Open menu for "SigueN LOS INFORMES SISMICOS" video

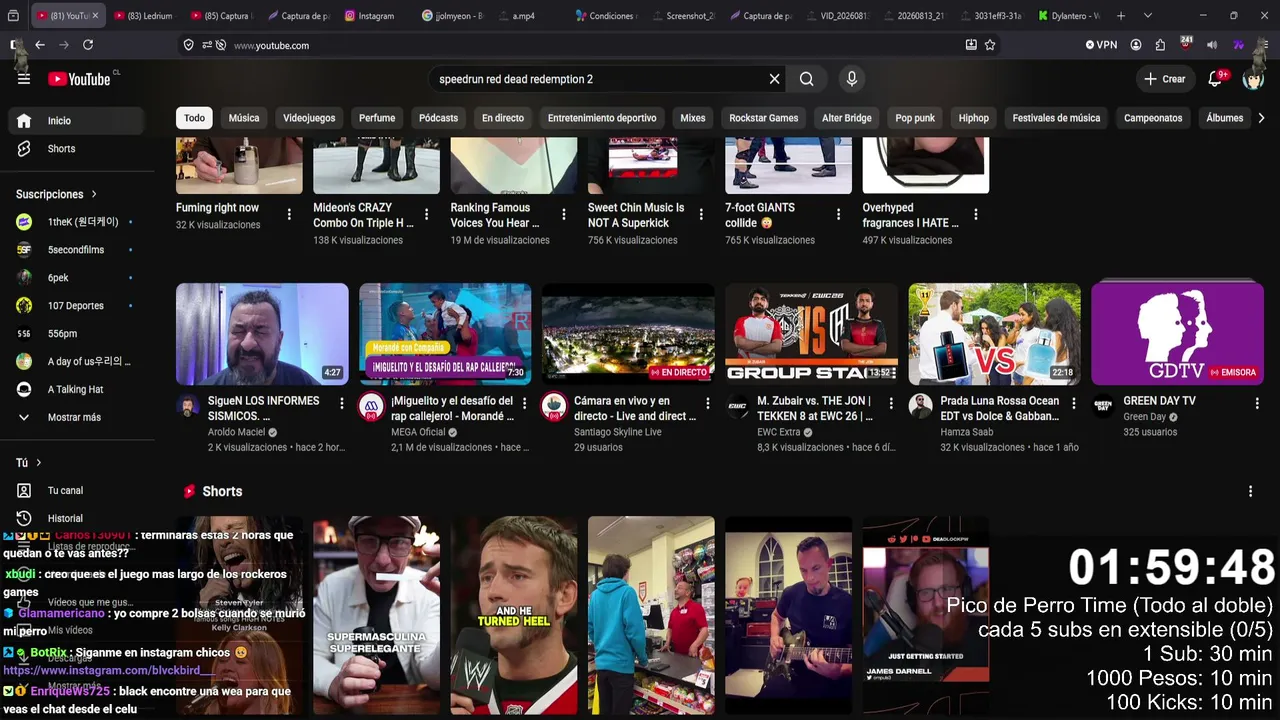(x=341, y=404)
